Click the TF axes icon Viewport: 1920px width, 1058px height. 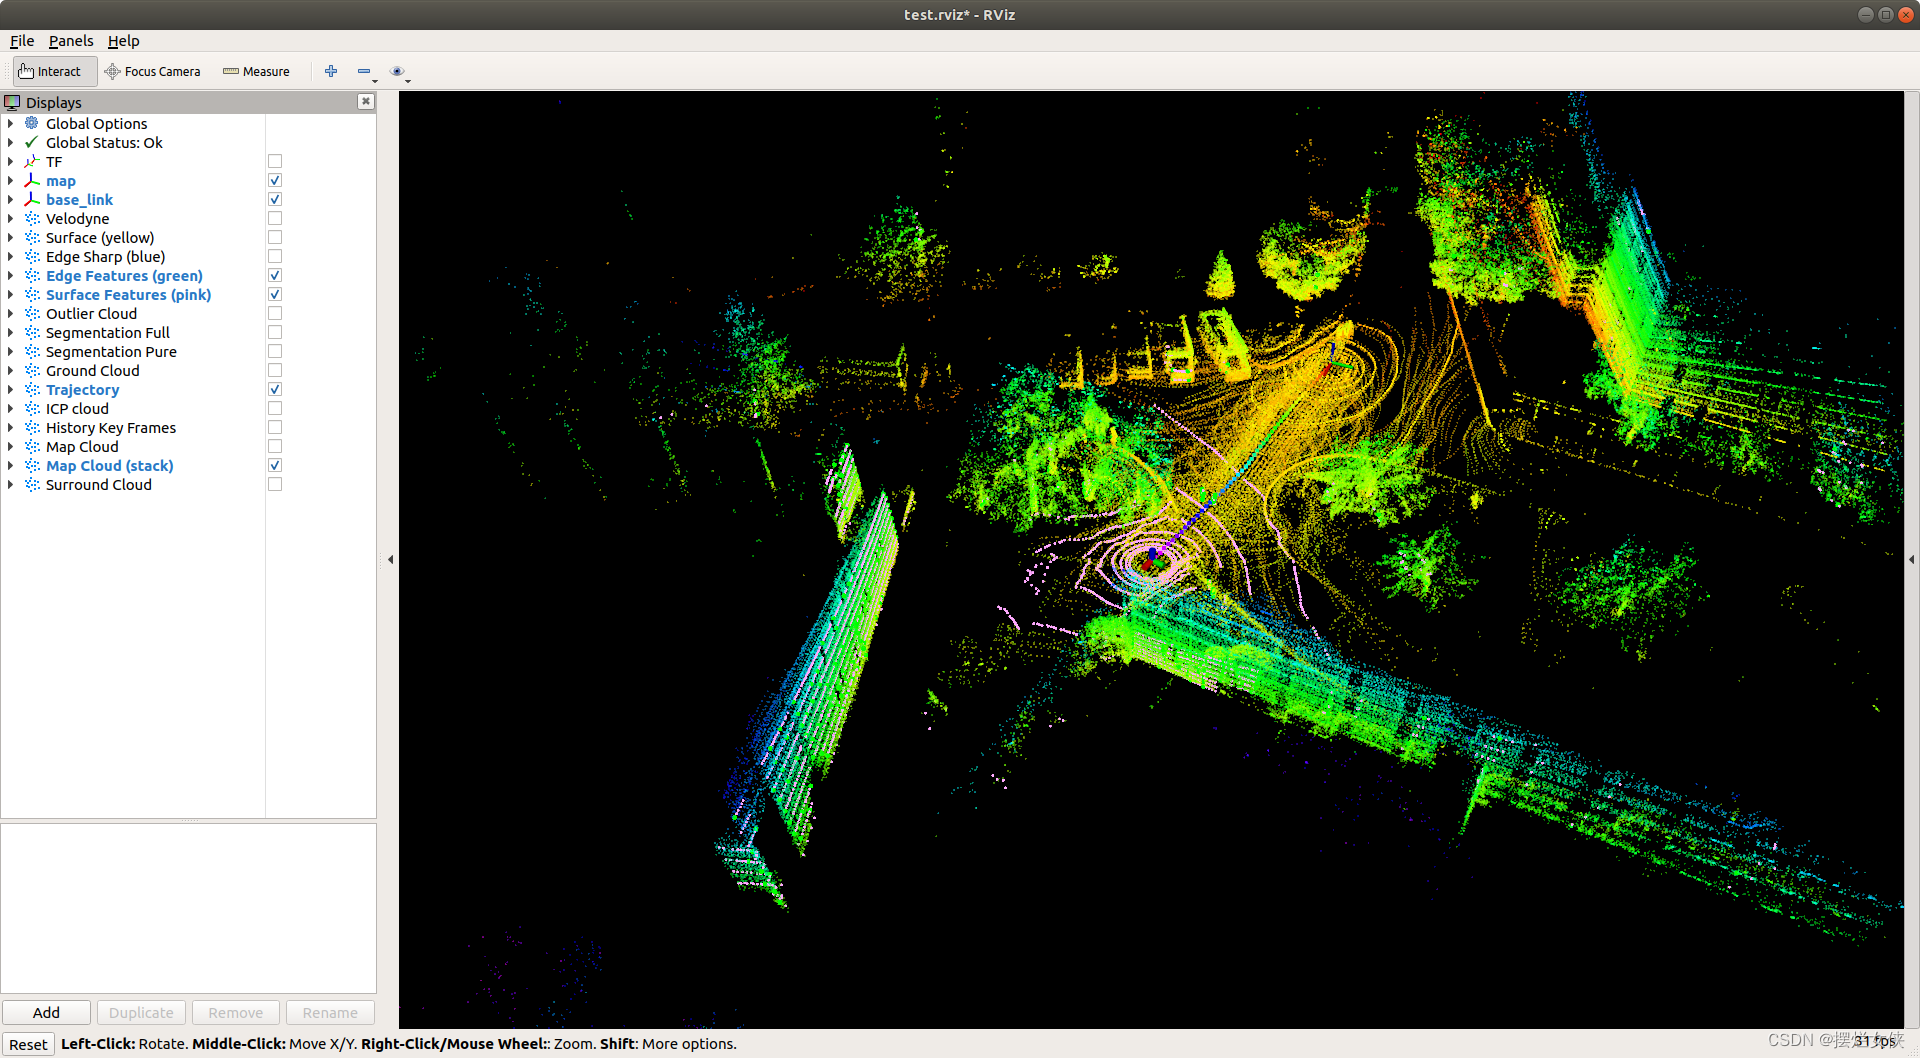tap(32, 161)
